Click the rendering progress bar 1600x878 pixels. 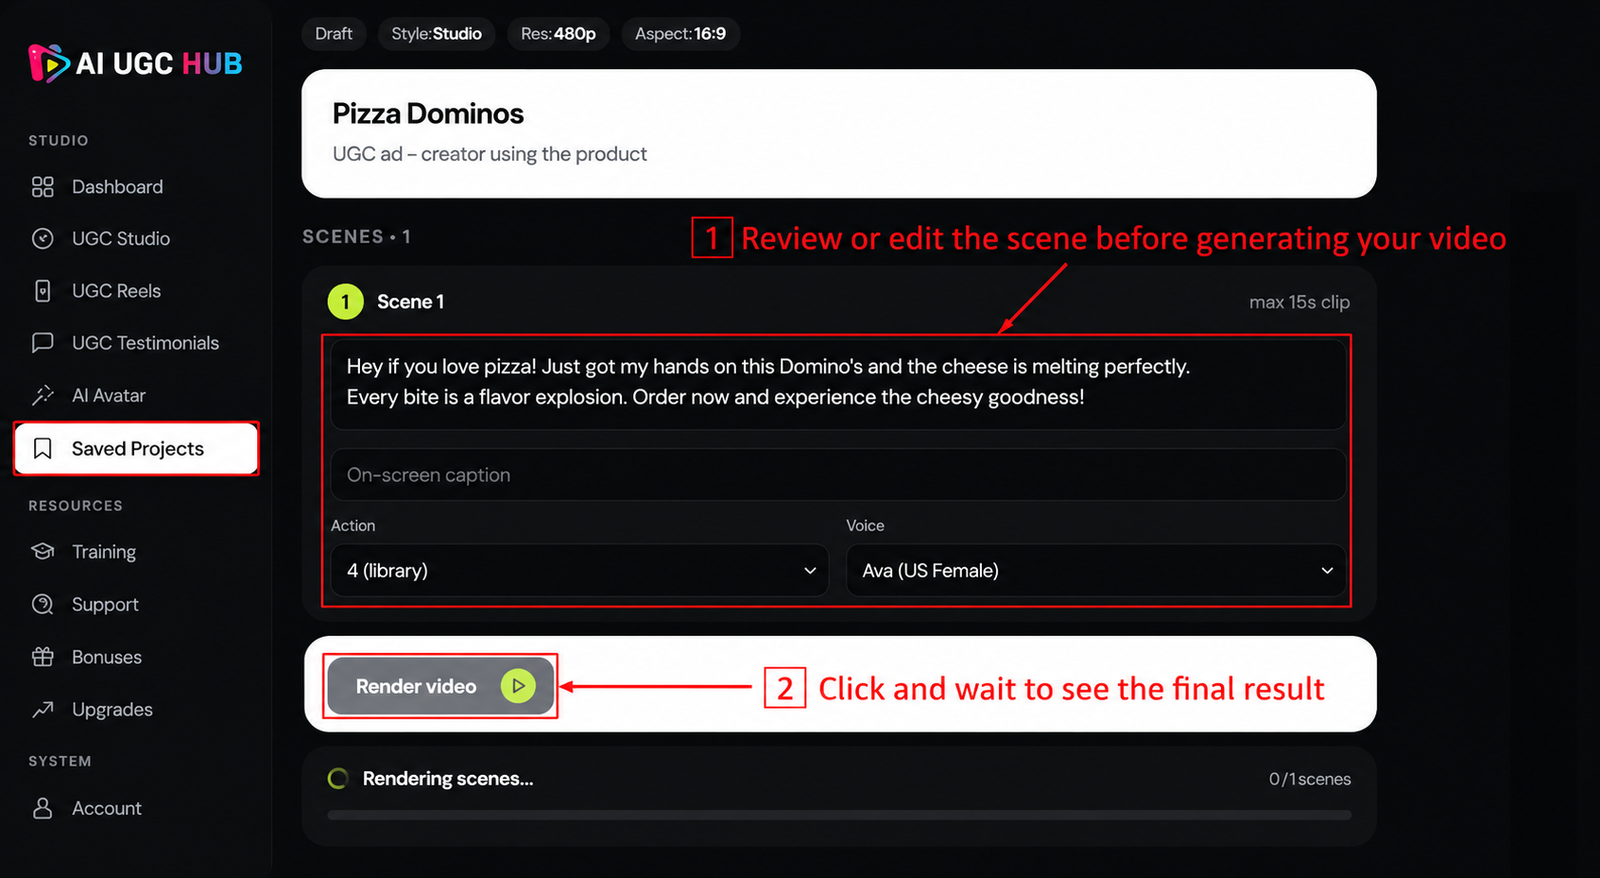pyautogui.click(x=839, y=815)
